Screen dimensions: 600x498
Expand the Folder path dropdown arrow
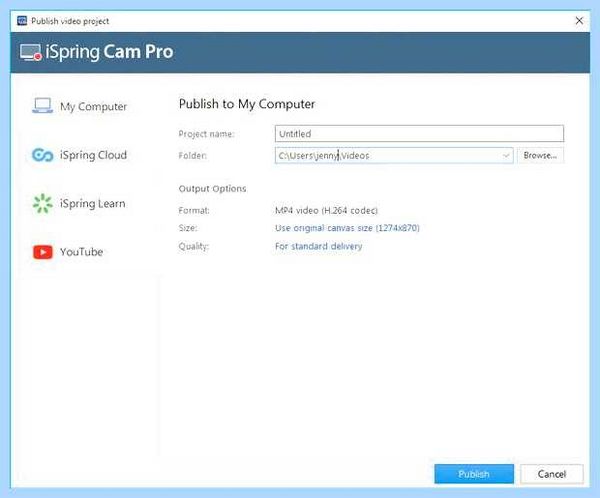[506, 155]
